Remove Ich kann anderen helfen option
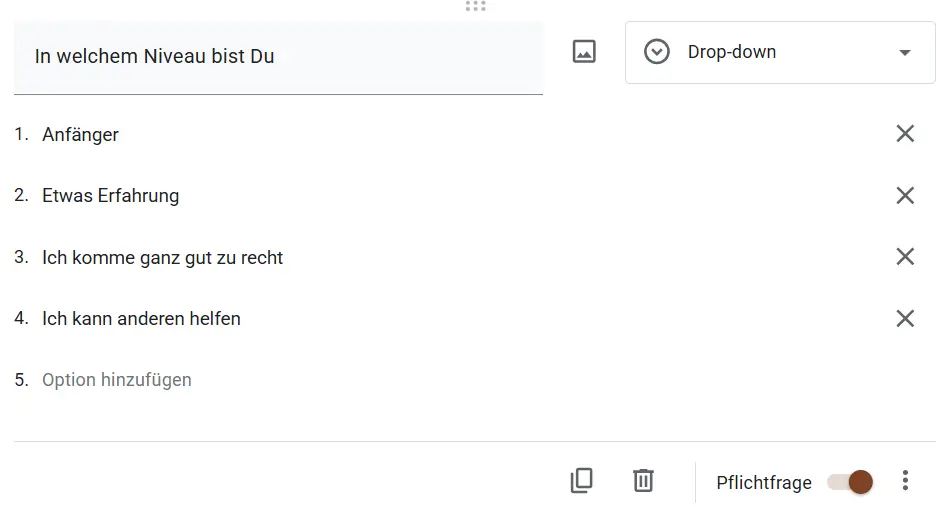 [x=905, y=318]
